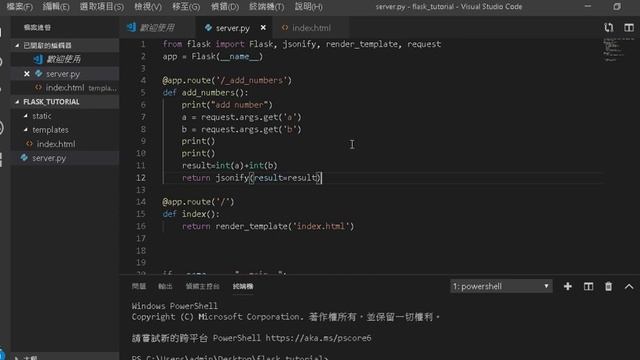
Task: Collapse the templates folder
Action: (x=65, y=130)
